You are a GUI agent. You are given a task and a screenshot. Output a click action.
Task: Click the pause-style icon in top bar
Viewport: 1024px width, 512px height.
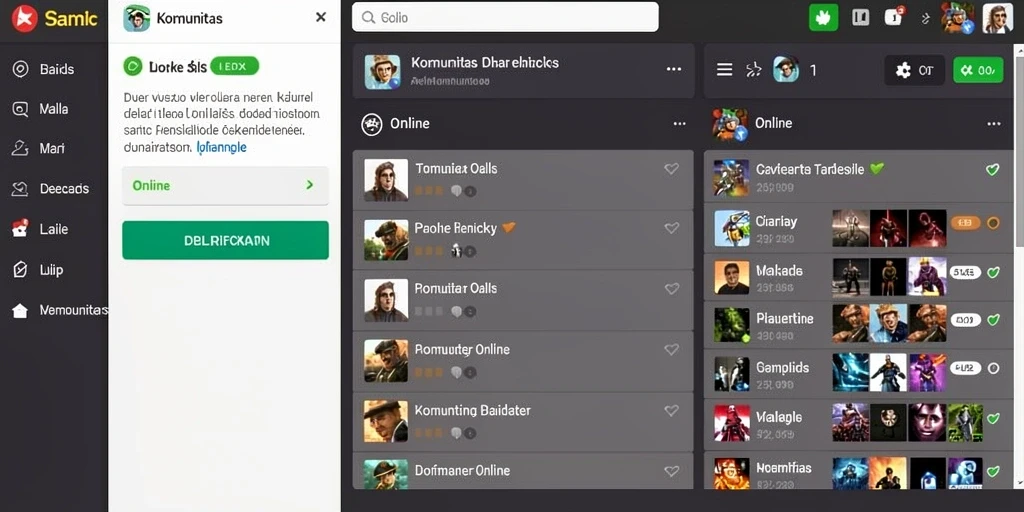860,18
